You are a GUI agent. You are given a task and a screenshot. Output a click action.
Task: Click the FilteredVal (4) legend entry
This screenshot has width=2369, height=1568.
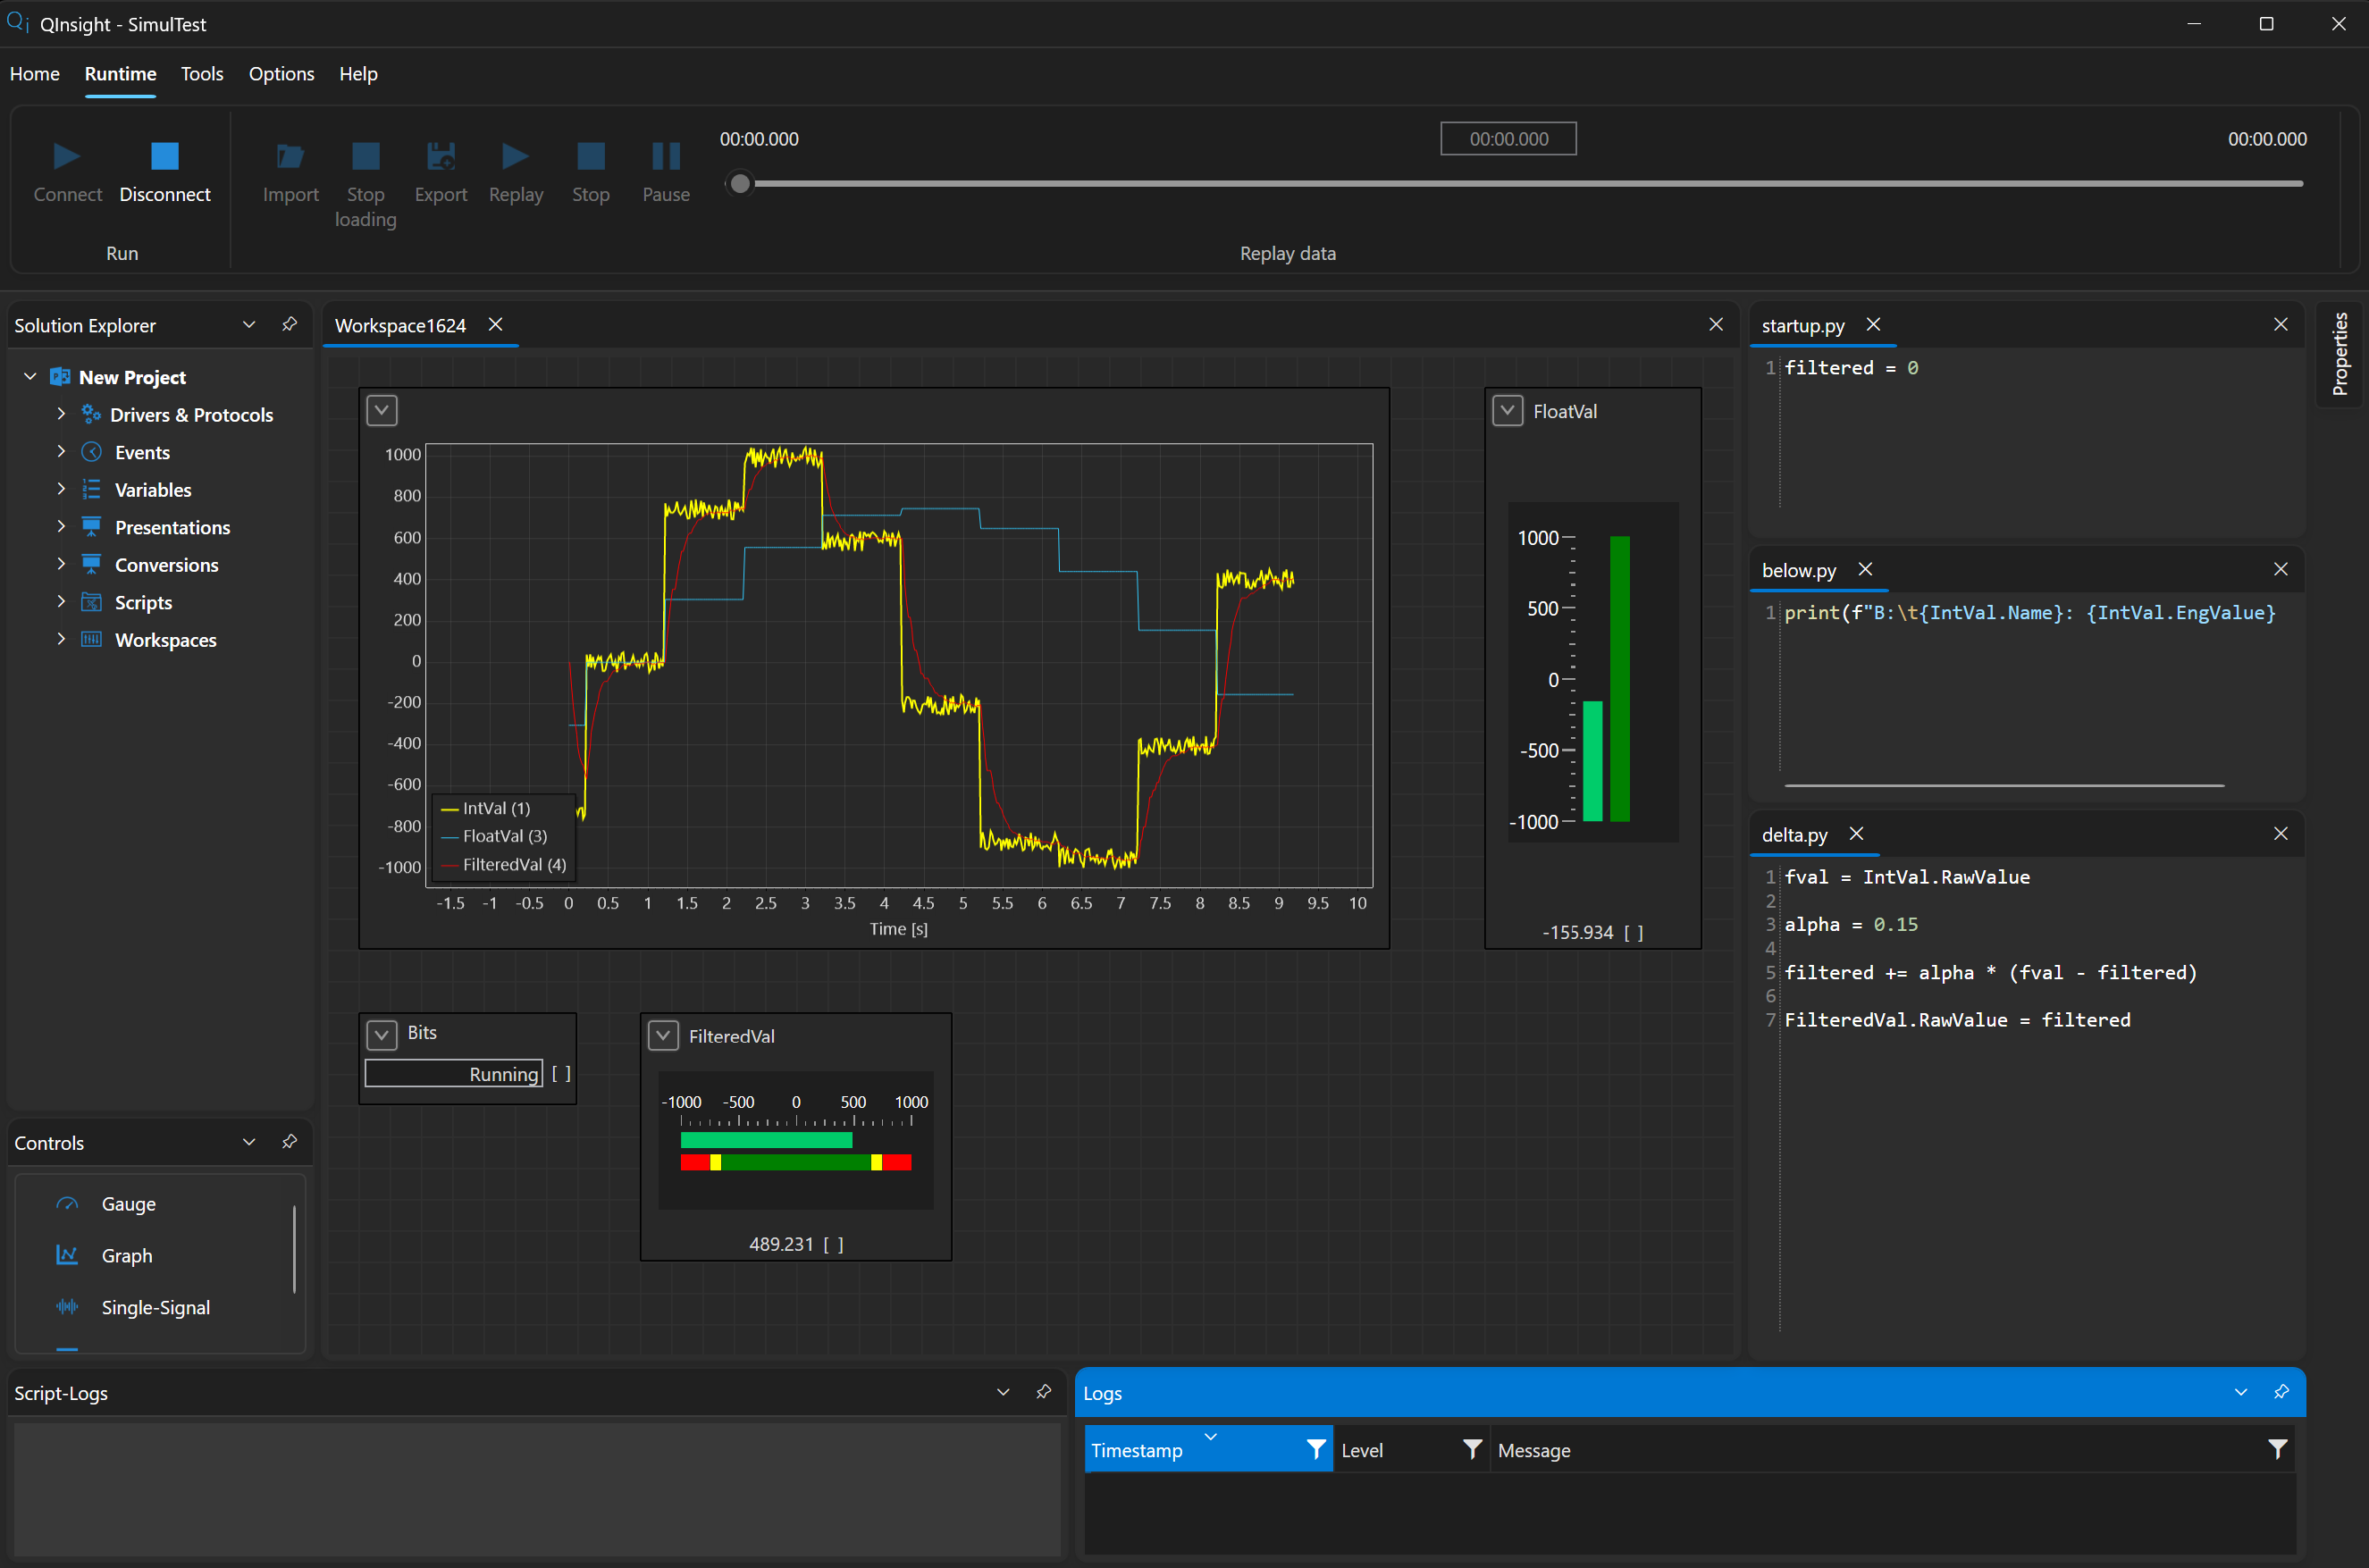(504, 864)
